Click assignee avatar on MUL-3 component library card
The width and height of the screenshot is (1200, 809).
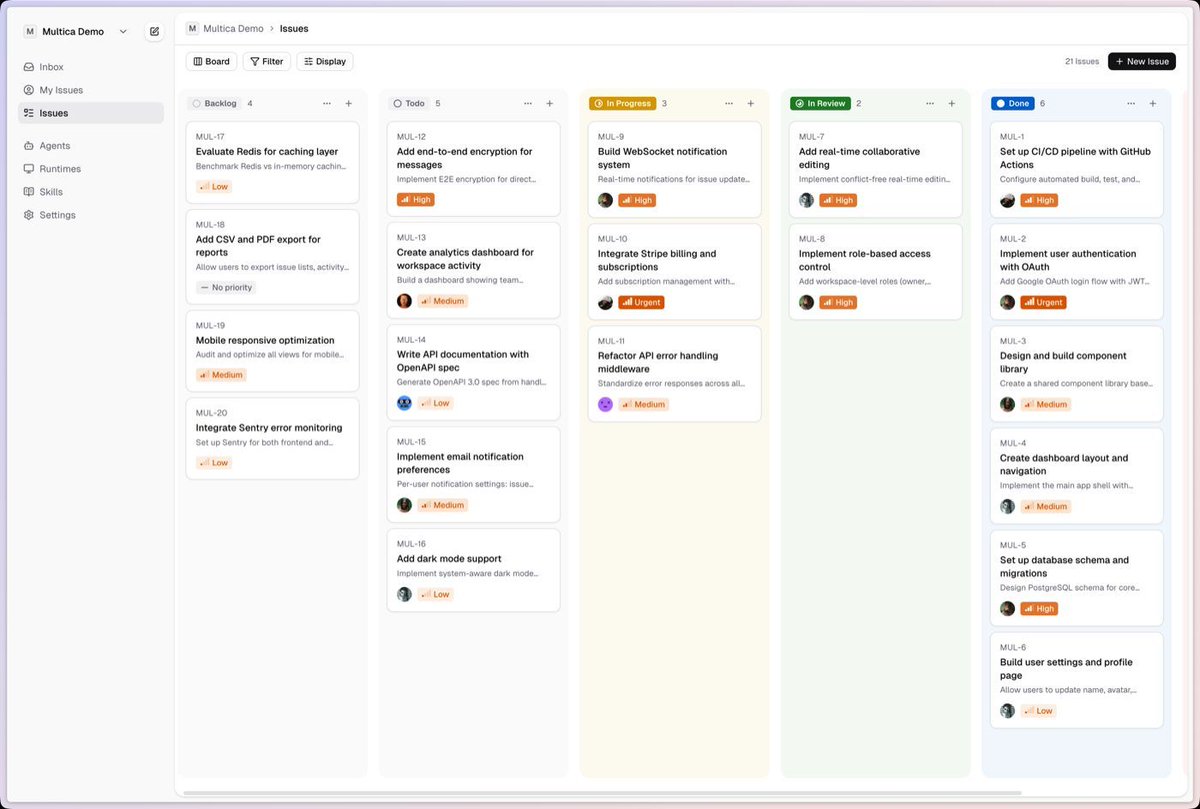1007,404
